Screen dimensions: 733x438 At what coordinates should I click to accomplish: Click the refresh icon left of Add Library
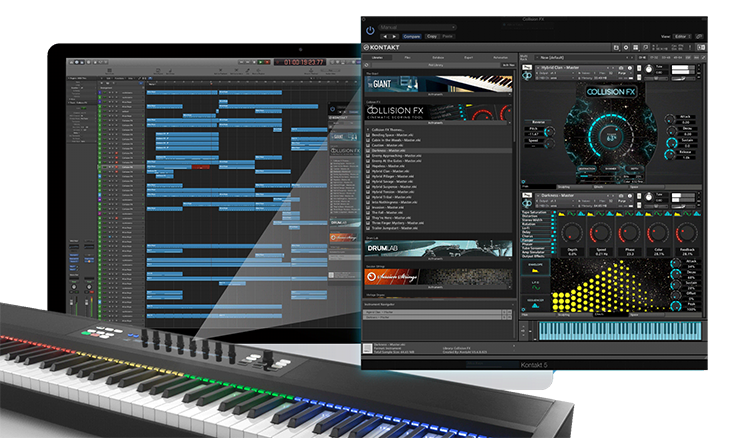point(367,65)
